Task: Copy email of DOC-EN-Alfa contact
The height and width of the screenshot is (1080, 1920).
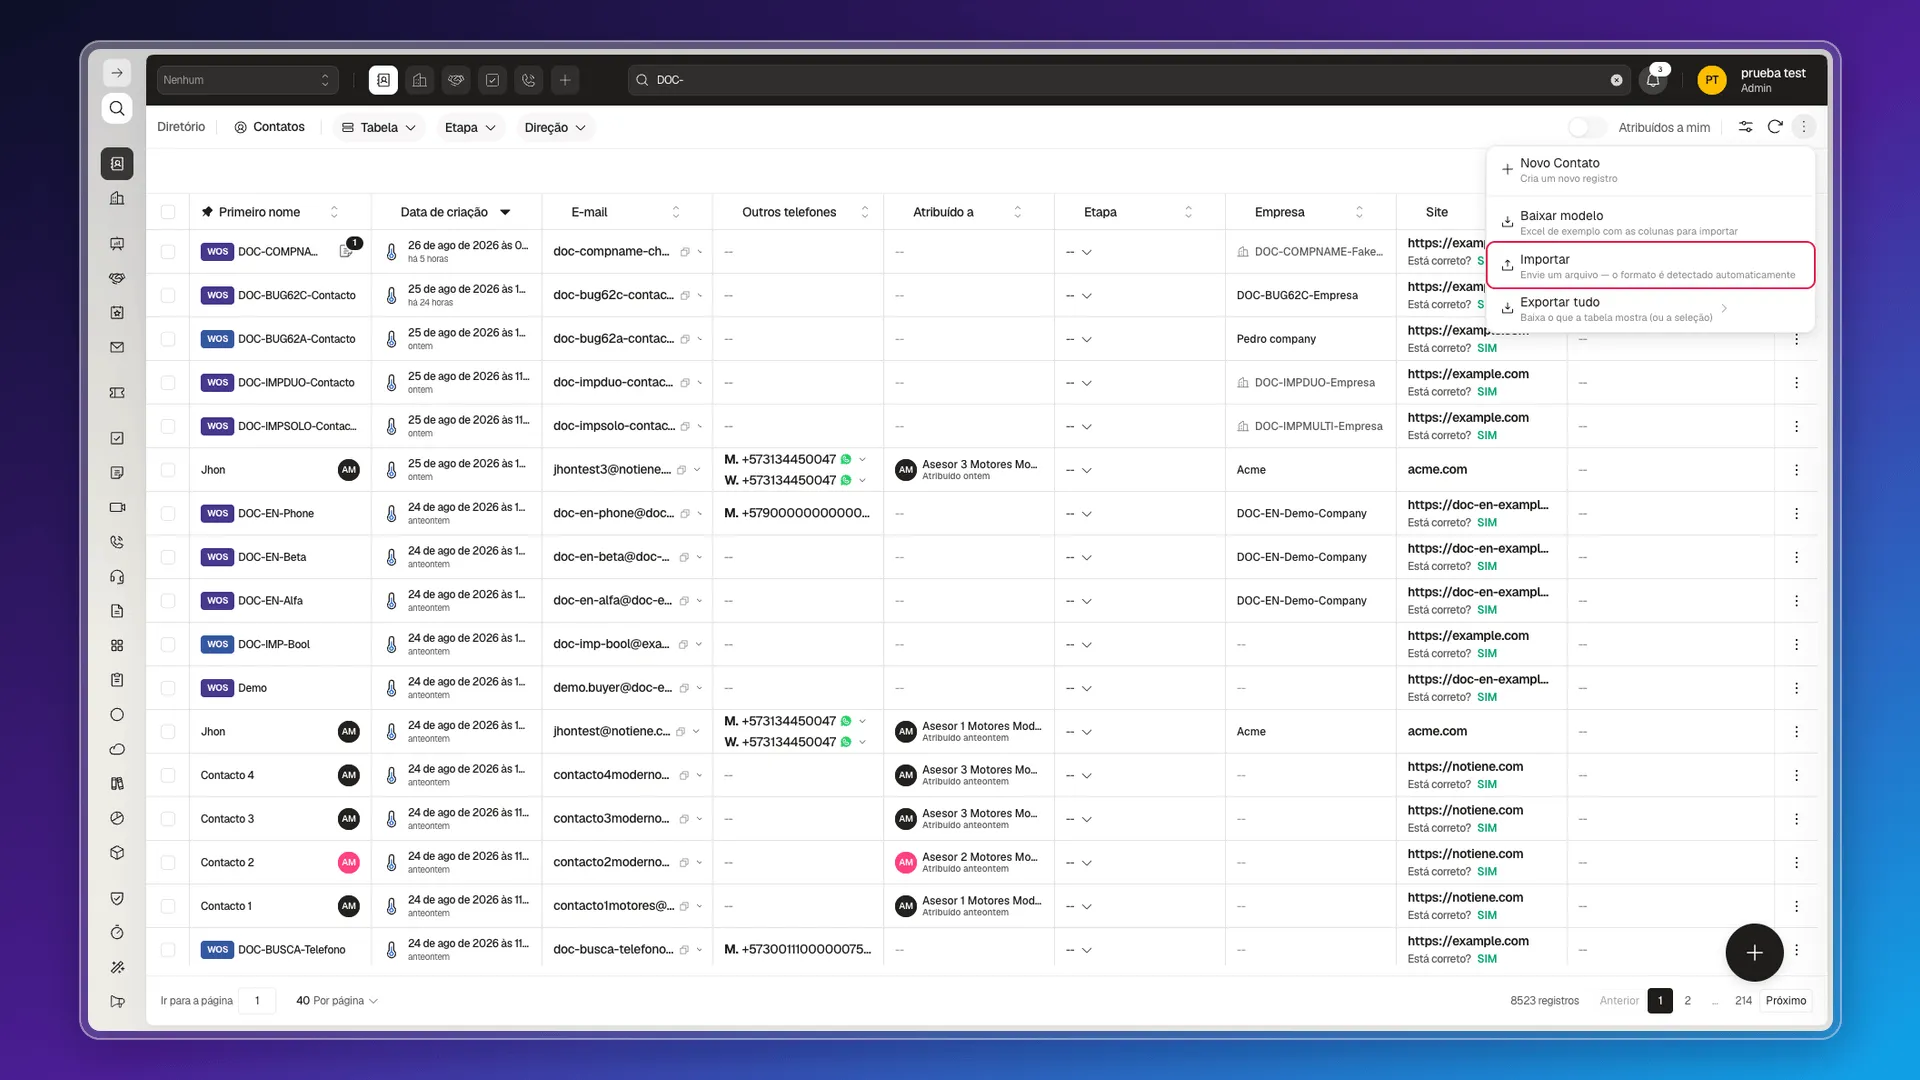Action: (685, 601)
